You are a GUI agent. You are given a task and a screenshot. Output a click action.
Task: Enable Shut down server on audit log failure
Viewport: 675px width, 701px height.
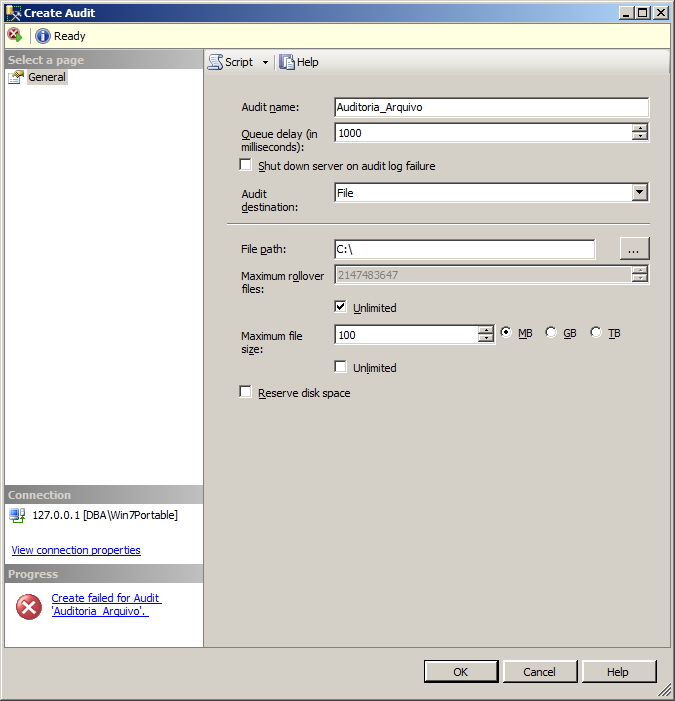245,165
